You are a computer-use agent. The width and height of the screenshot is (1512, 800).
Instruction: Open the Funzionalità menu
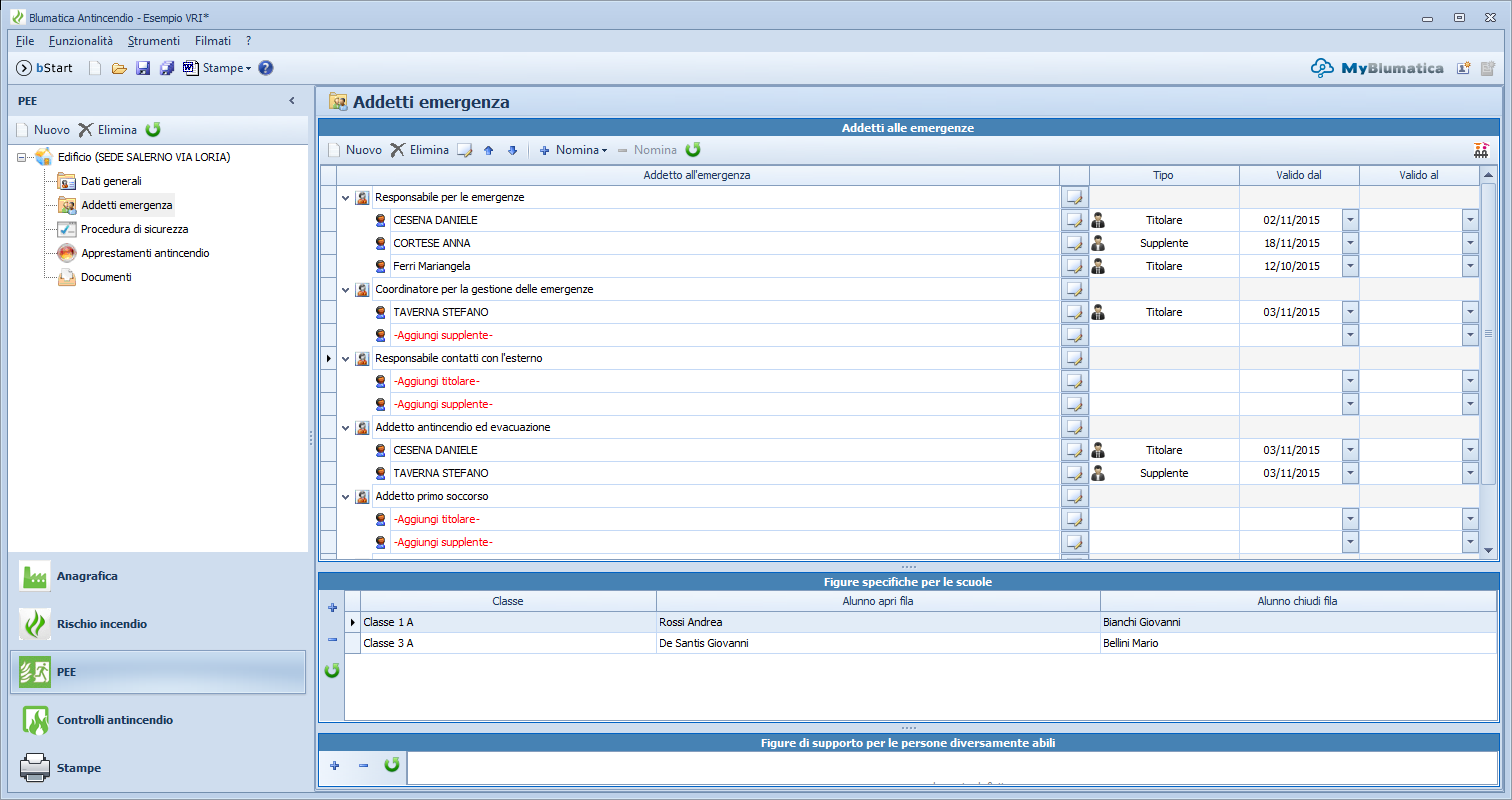81,41
